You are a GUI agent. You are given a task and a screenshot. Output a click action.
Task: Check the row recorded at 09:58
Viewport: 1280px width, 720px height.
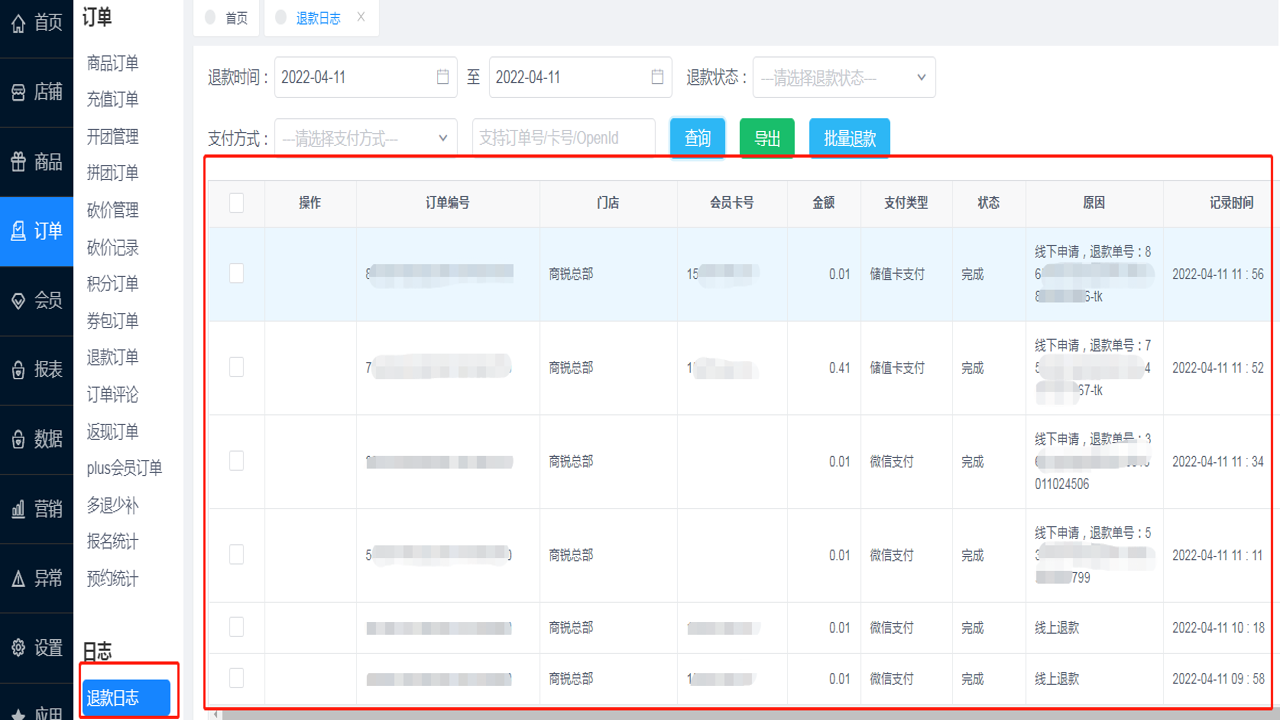(x=236, y=678)
